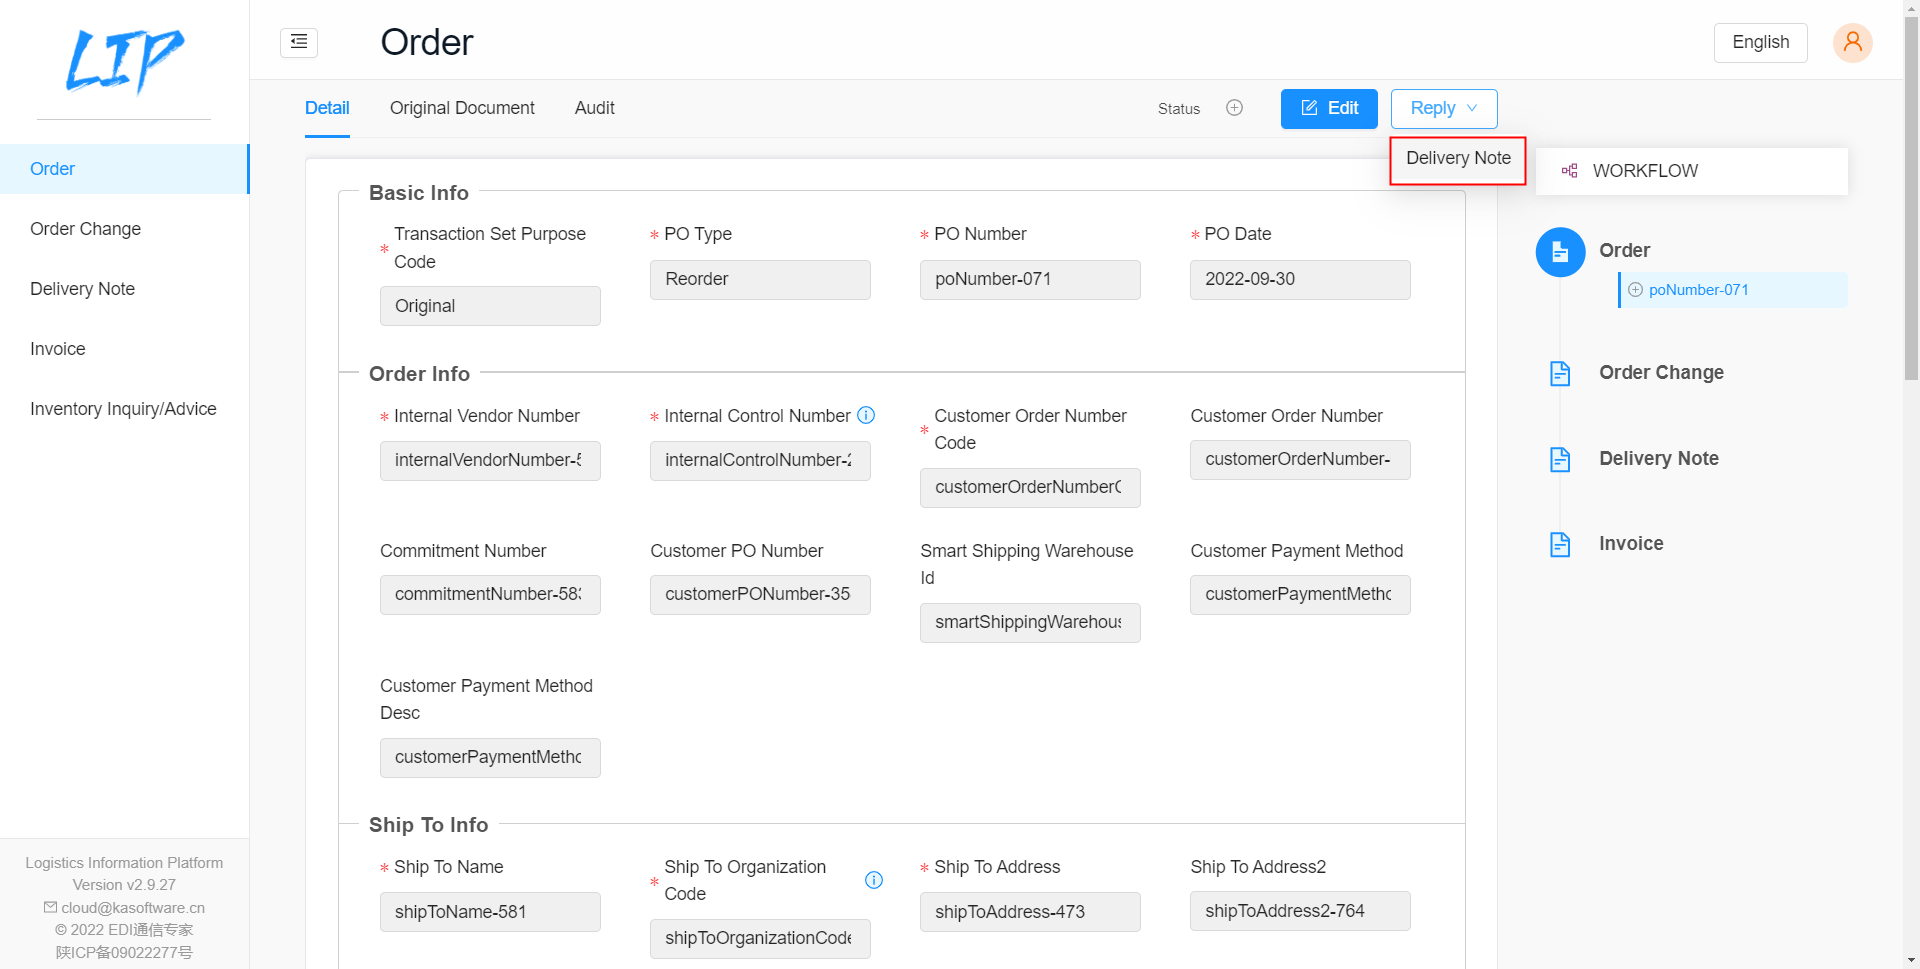
Task: Click the plus icon next to Status
Action: 1234,108
